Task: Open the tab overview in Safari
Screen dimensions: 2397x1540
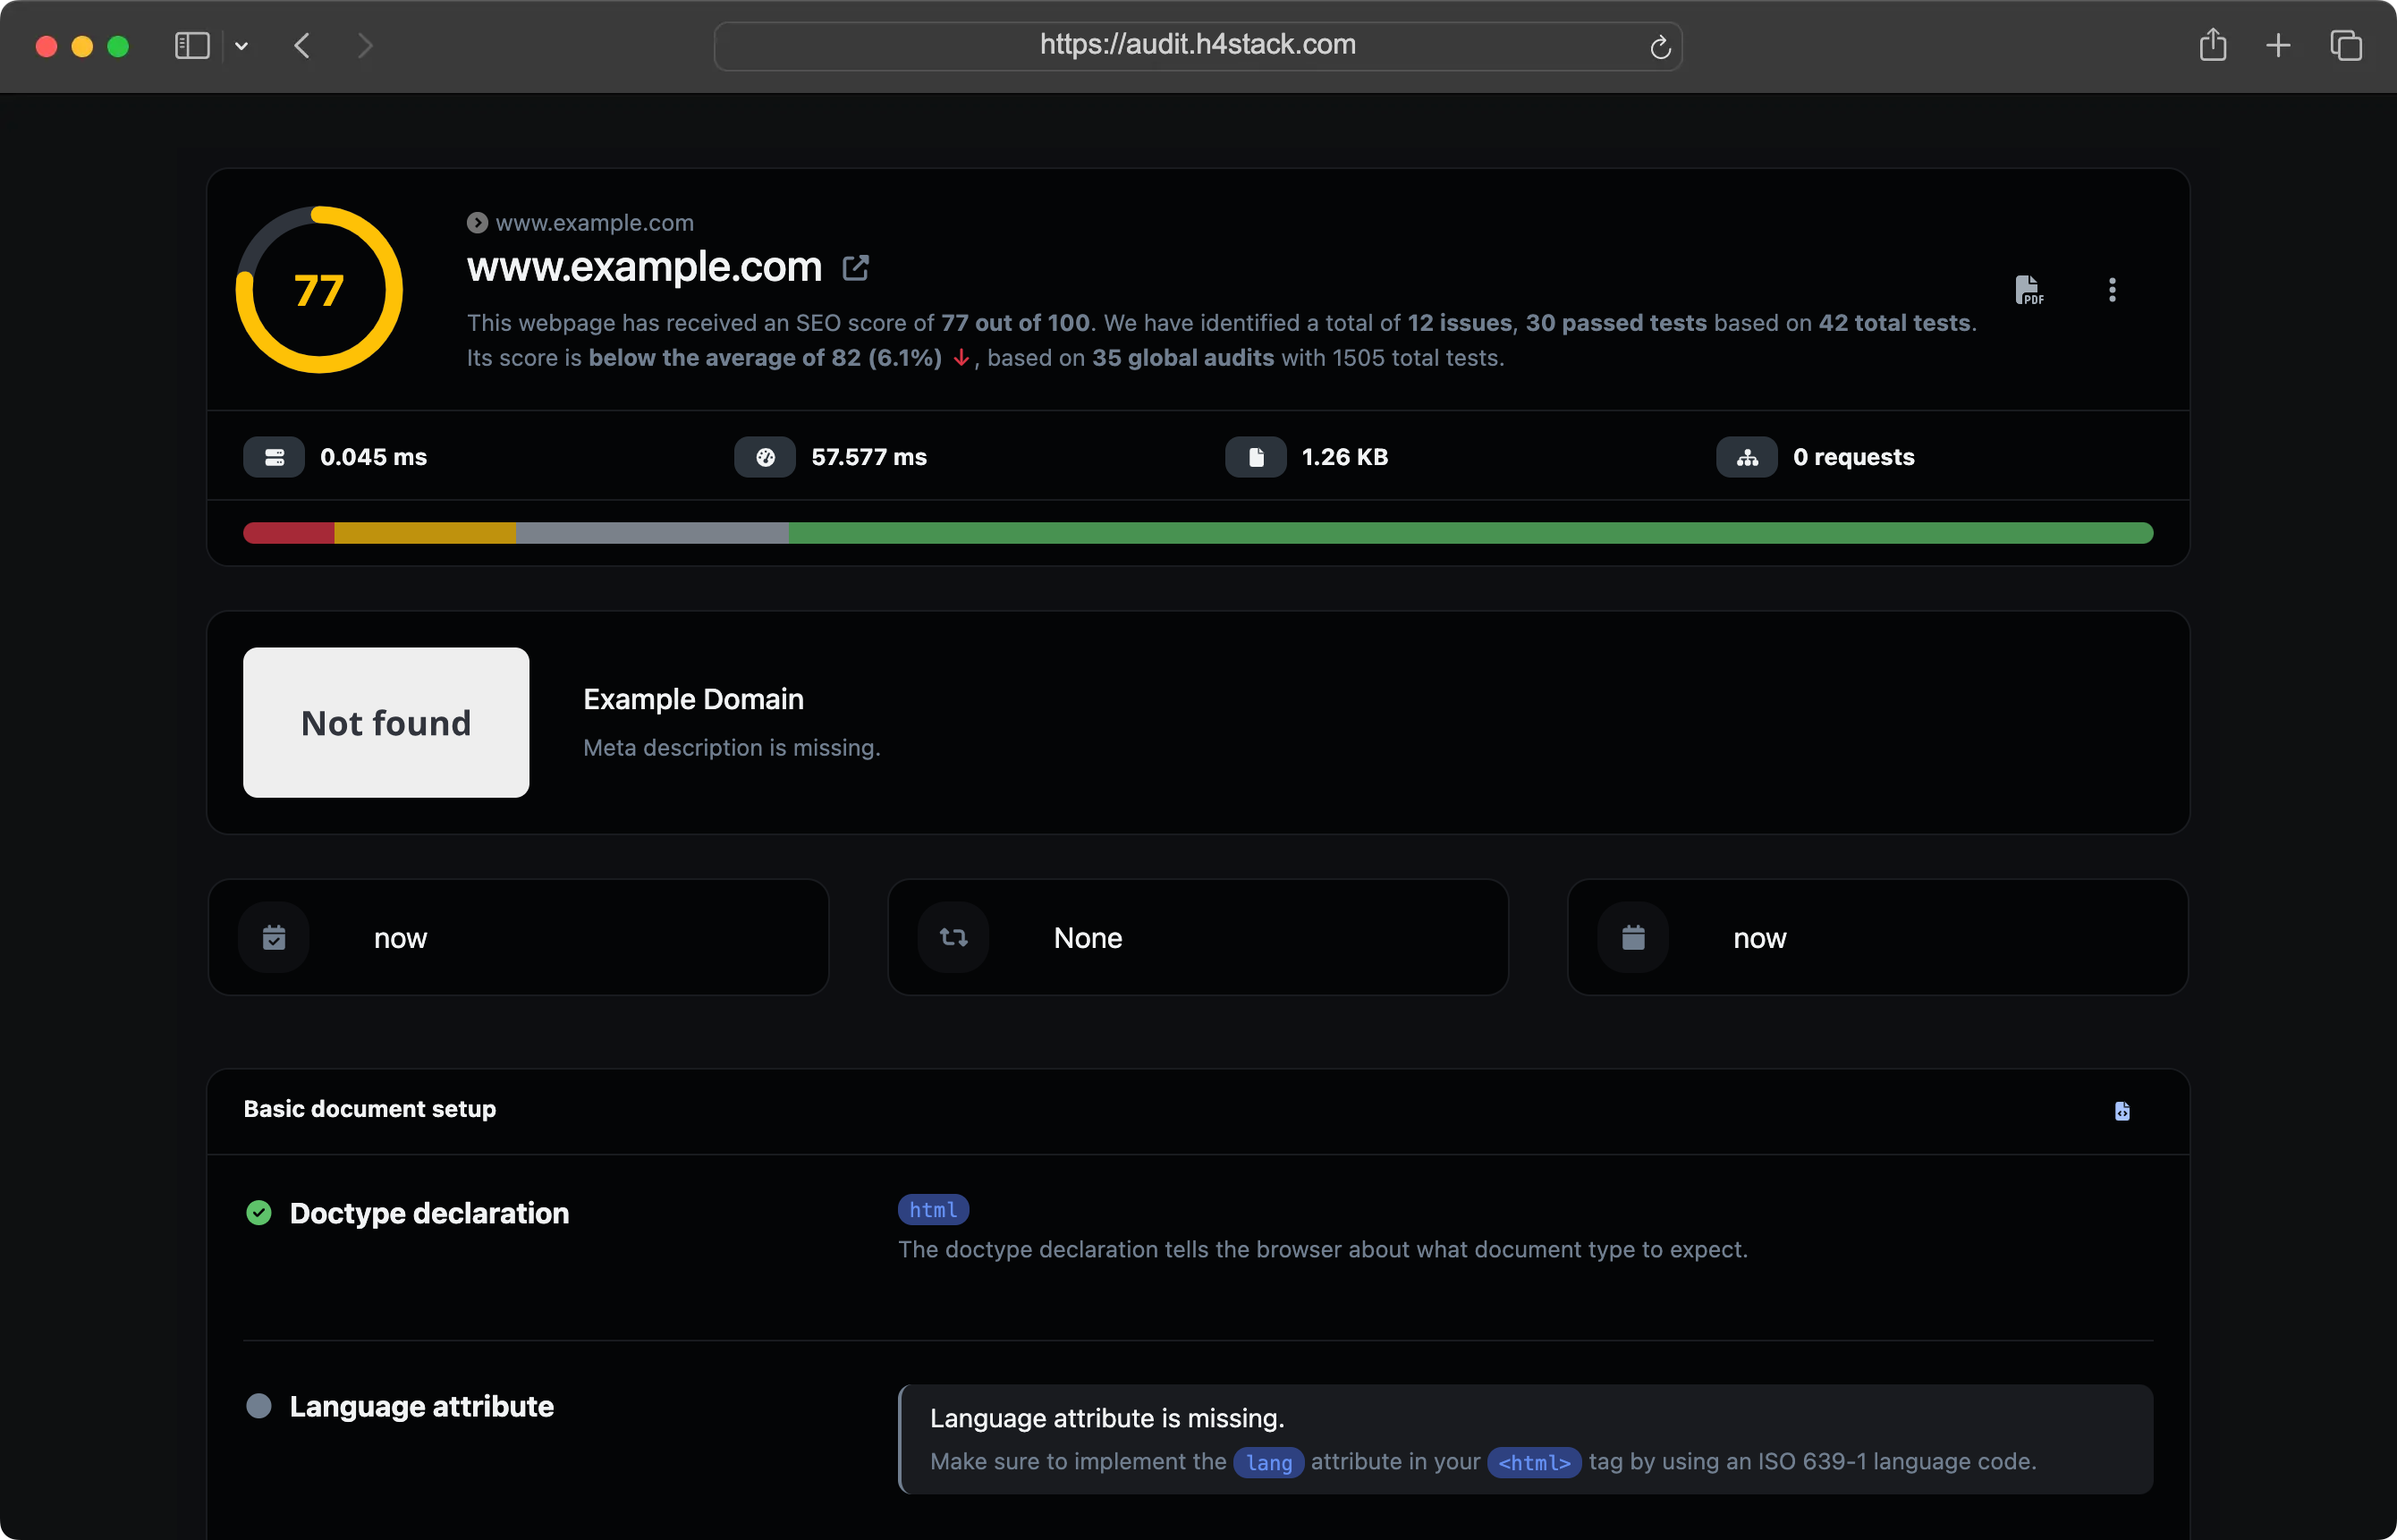Action: pyautogui.click(x=2346, y=45)
